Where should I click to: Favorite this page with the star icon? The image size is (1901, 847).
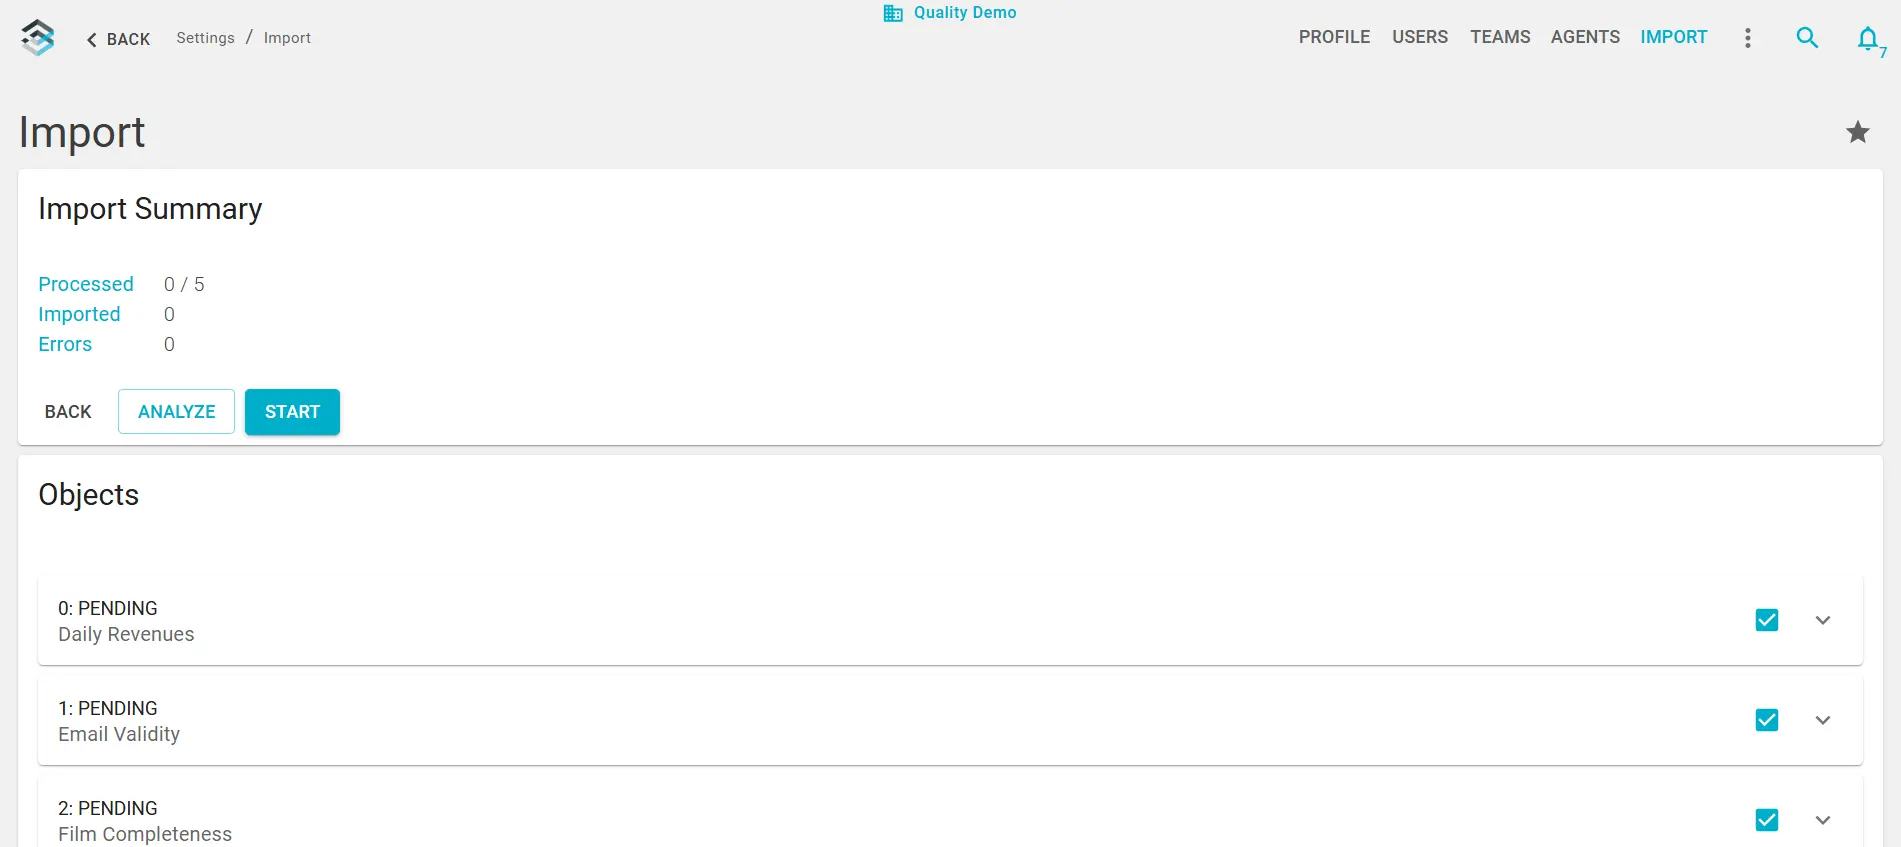point(1857,132)
